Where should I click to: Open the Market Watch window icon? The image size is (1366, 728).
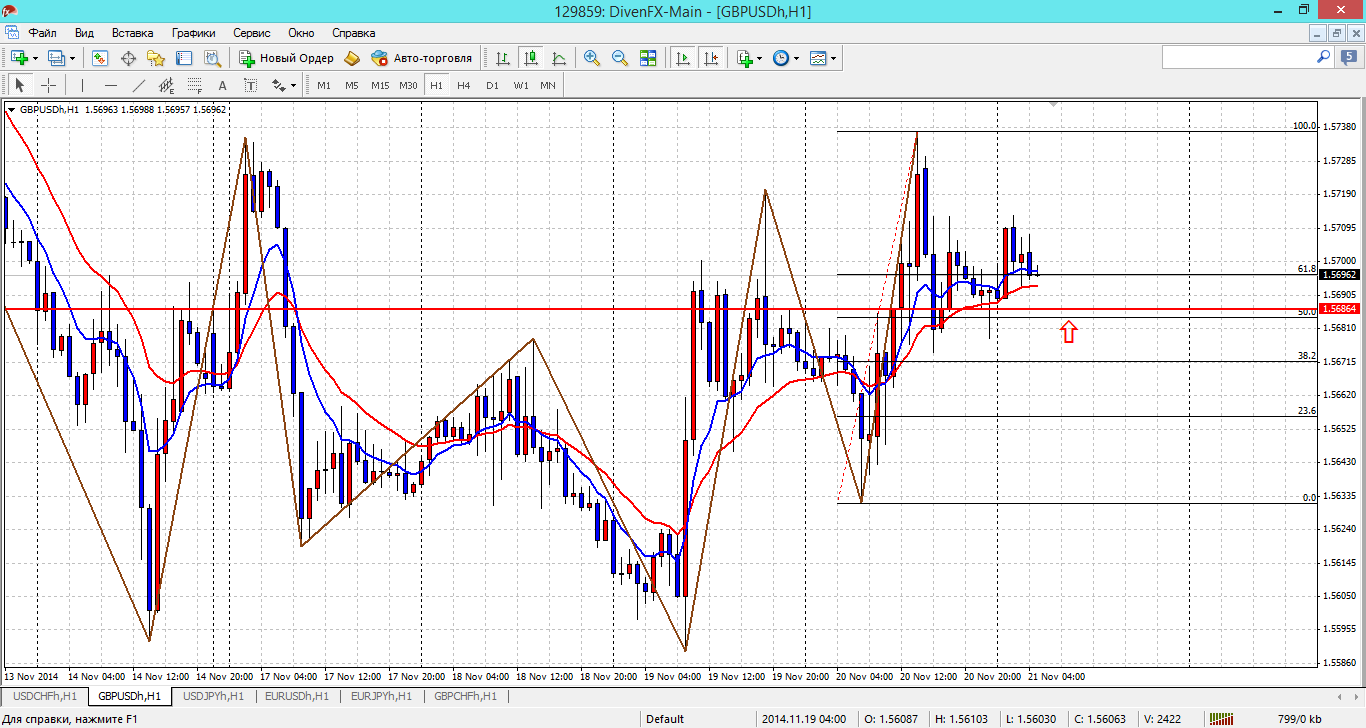pos(100,58)
